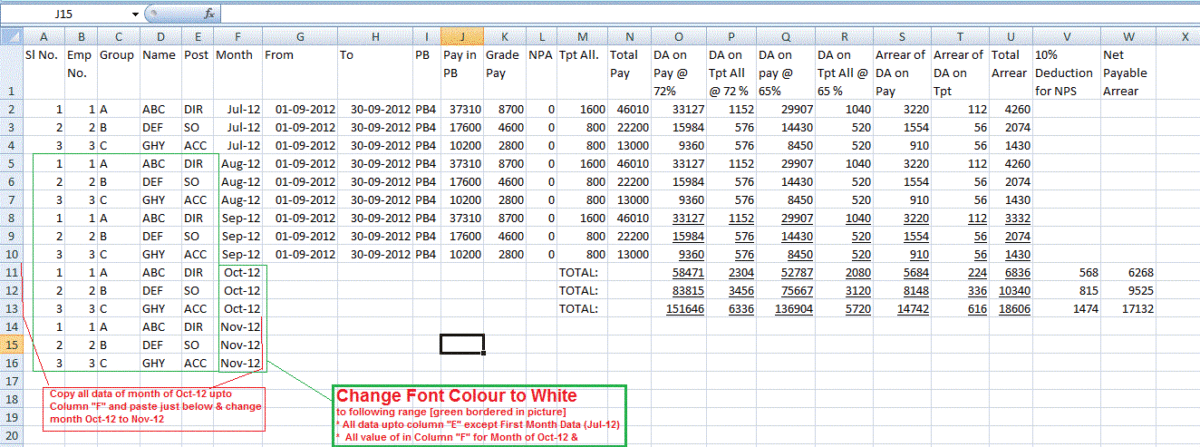
Task: Select column W header
Action: (x=1129, y=37)
